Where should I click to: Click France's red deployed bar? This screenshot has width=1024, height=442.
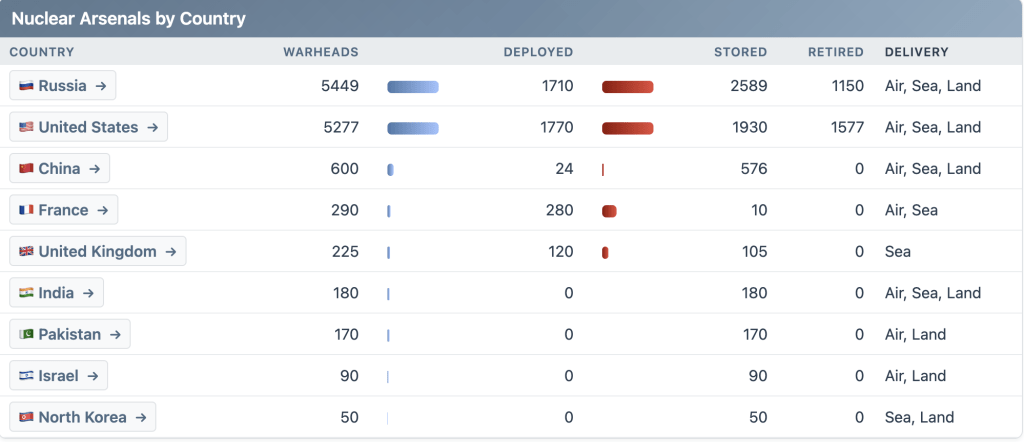pyautogui.click(x=609, y=211)
